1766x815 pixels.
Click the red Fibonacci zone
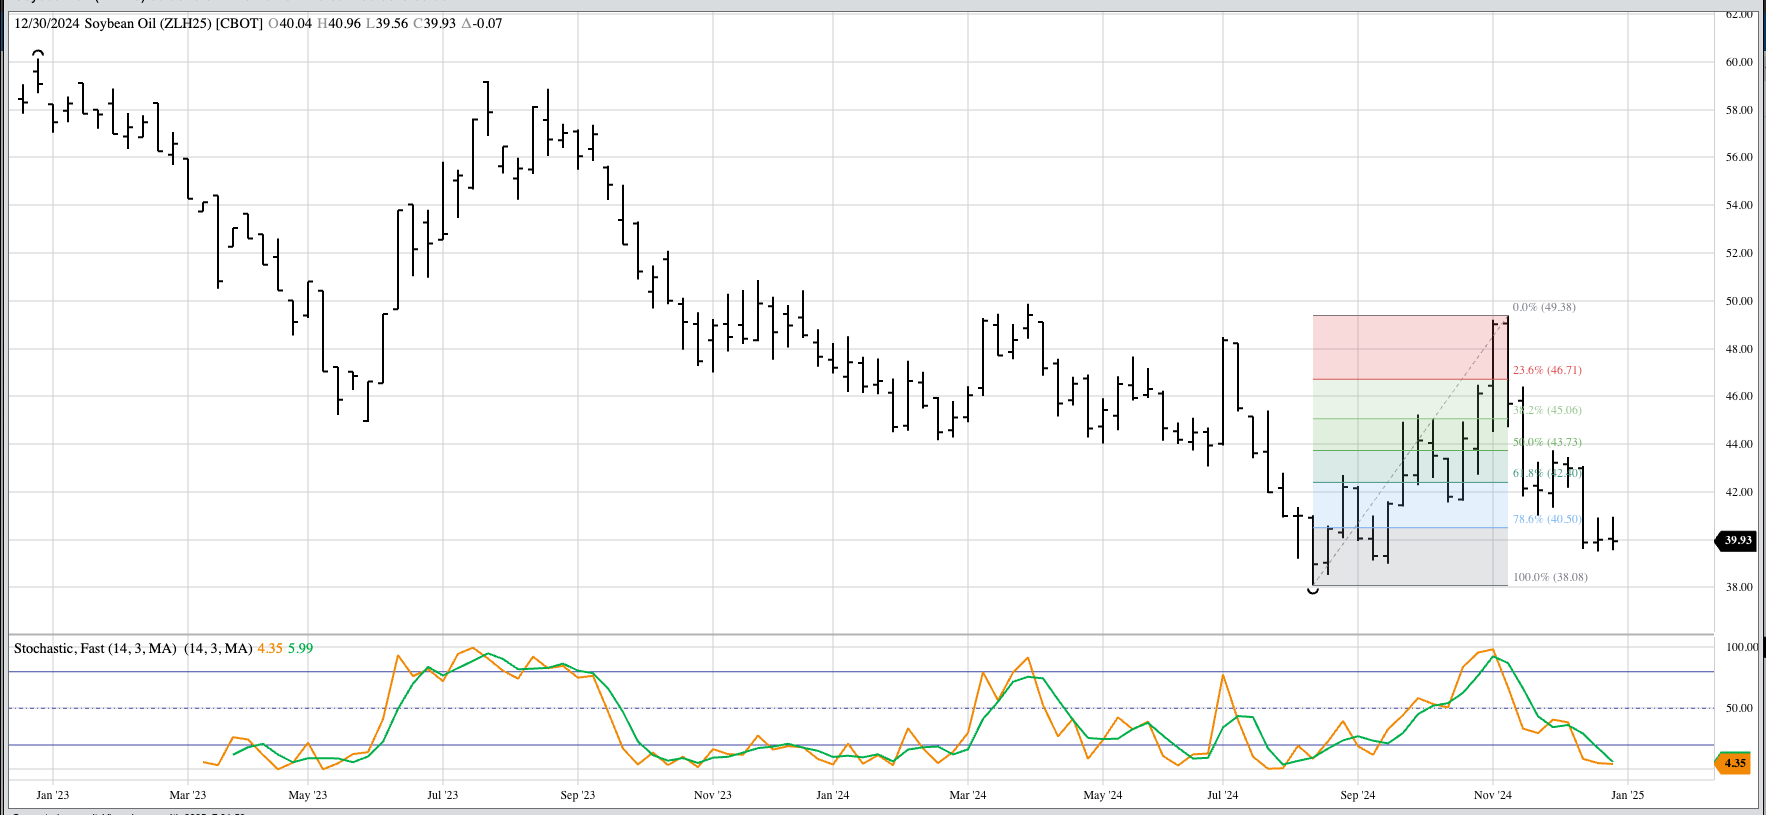coord(1410,347)
